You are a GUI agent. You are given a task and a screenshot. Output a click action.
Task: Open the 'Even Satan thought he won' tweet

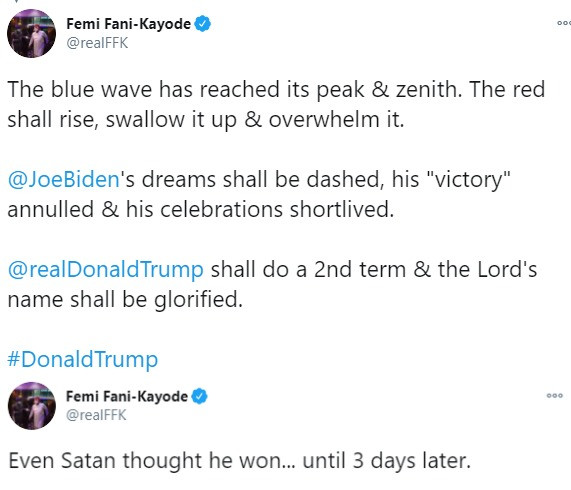tap(240, 461)
